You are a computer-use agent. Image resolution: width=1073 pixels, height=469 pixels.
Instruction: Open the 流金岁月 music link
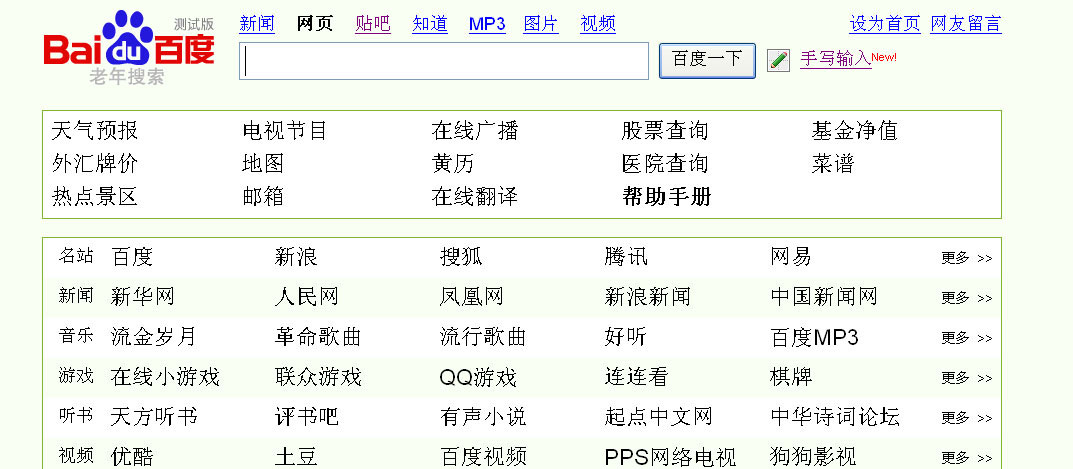tap(153, 337)
